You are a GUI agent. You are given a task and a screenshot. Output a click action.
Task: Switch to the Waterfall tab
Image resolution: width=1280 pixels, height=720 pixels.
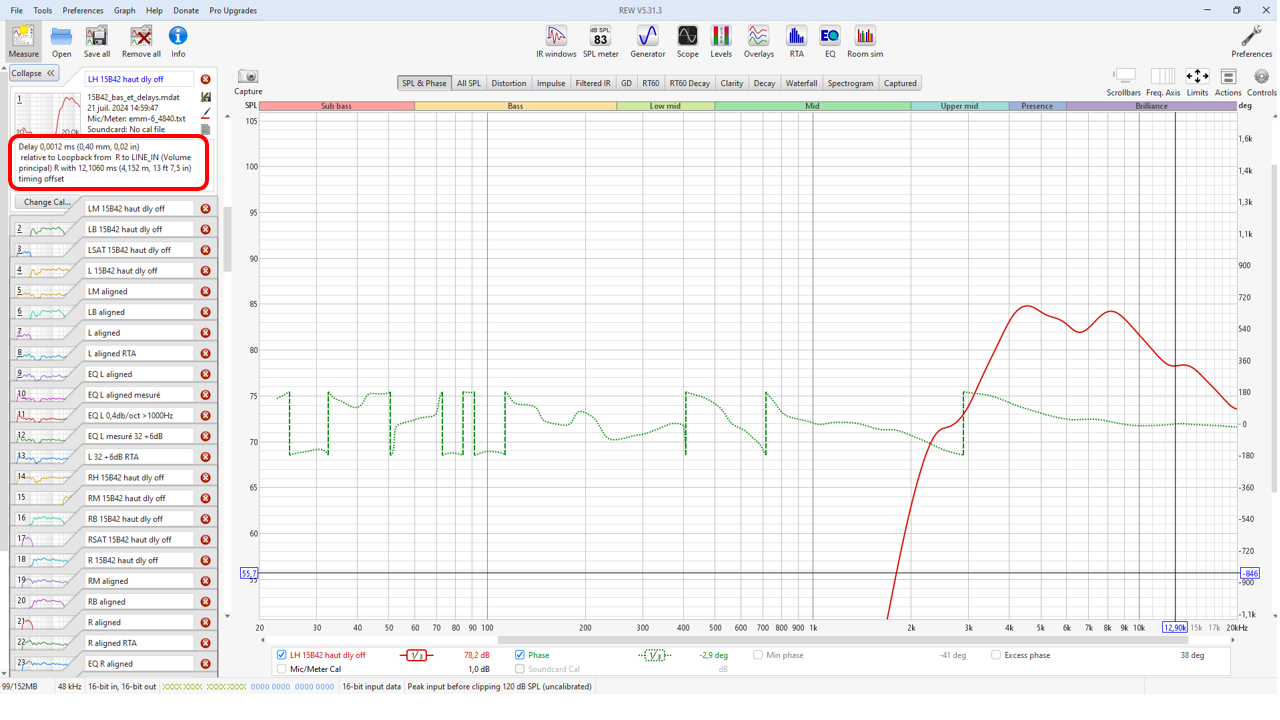point(801,84)
